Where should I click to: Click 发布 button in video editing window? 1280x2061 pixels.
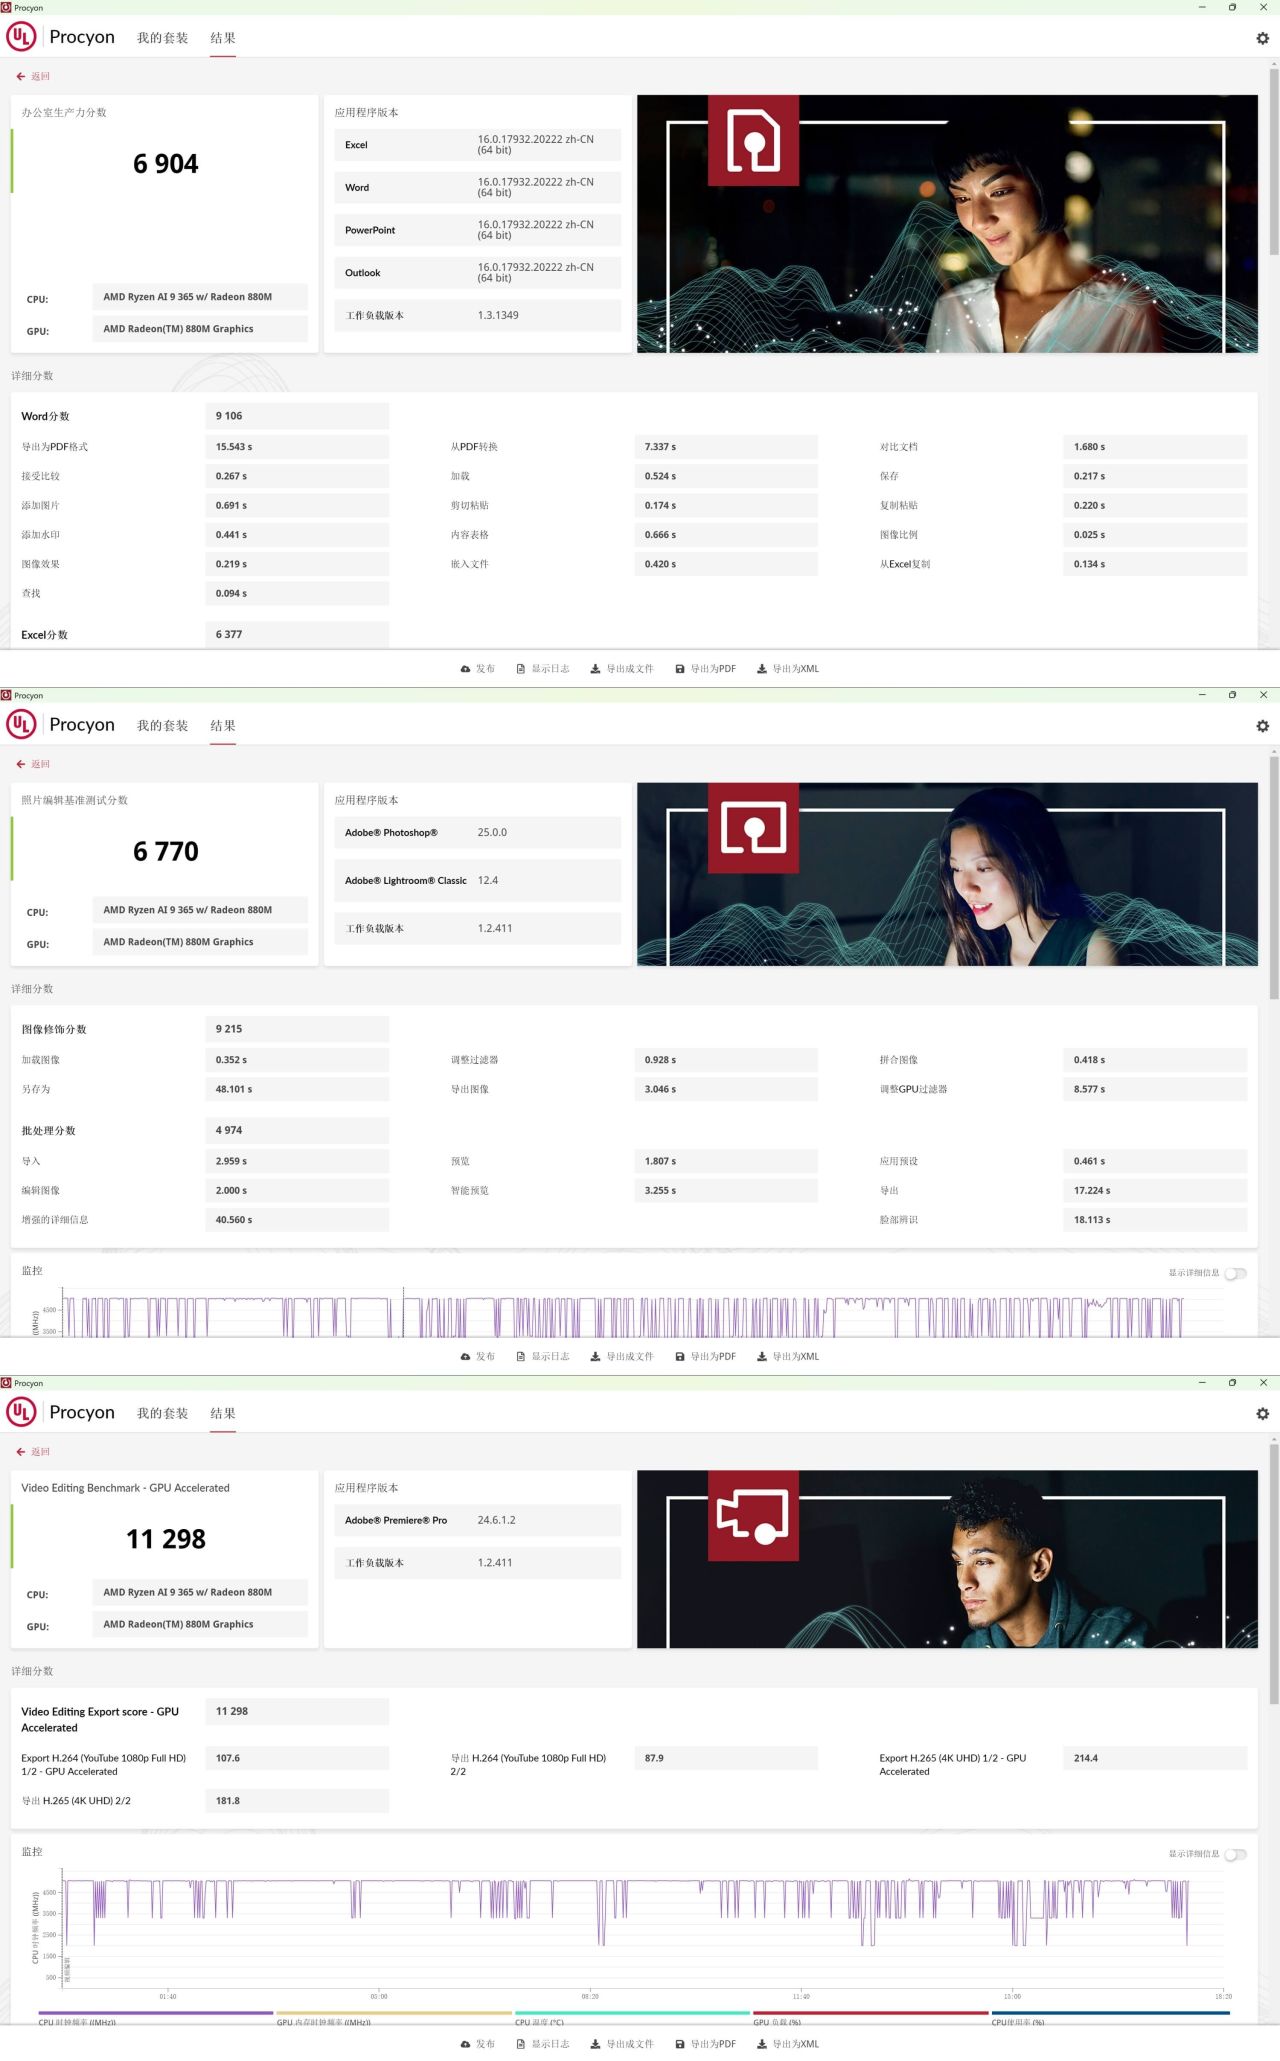[477, 2044]
